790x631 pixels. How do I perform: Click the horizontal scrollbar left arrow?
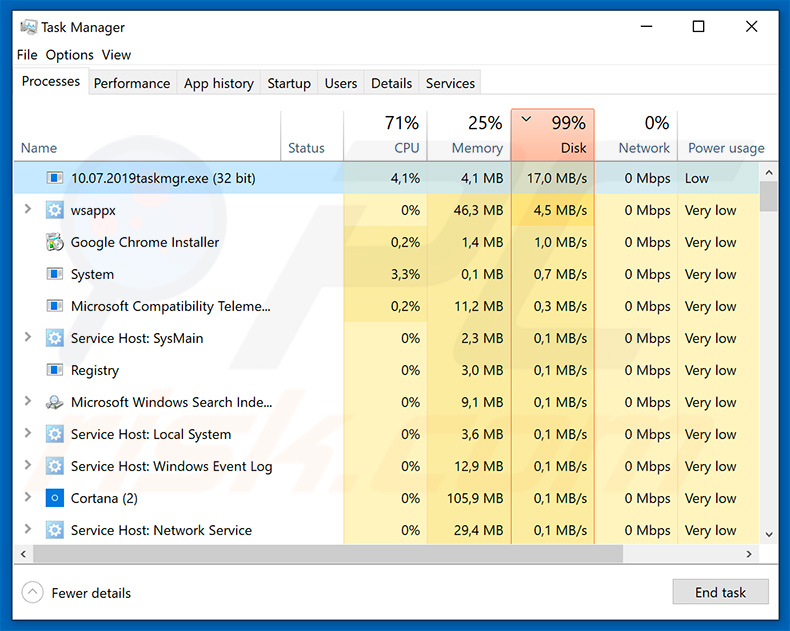pos(23,554)
